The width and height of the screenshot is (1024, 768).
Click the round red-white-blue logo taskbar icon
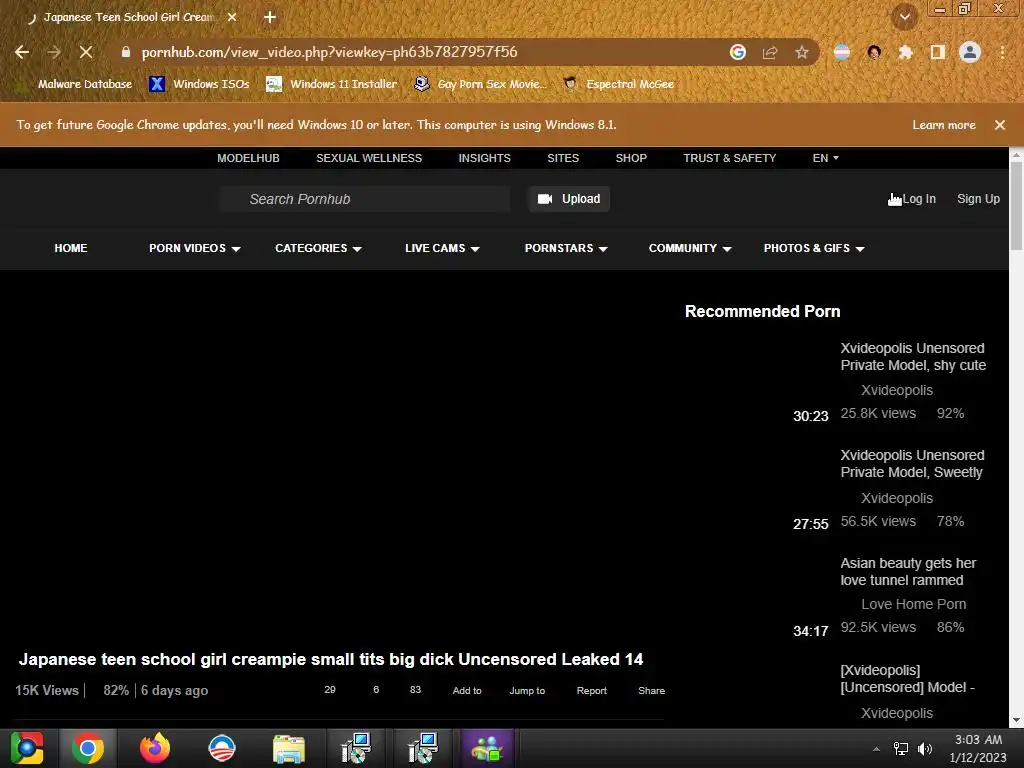tap(221, 748)
